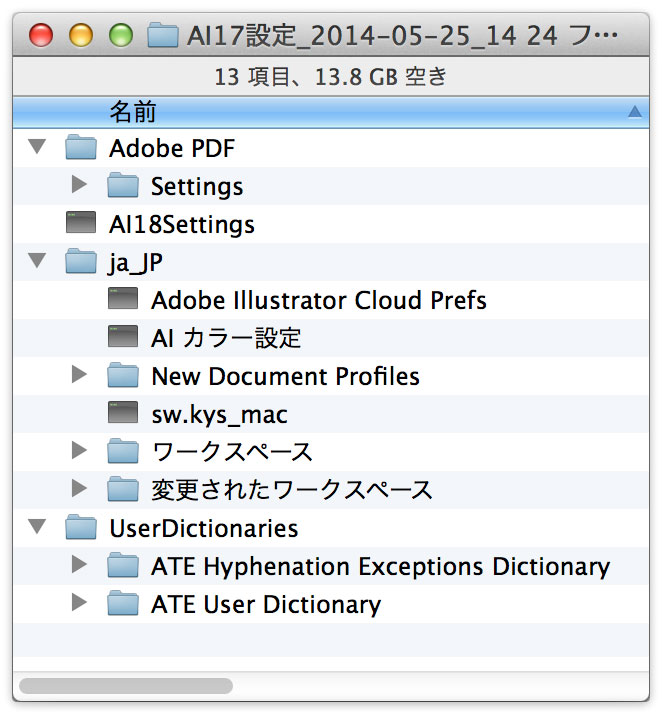Click the sw.kys_mac file icon
This screenshot has width=662, height=714.
tap(123, 413)
